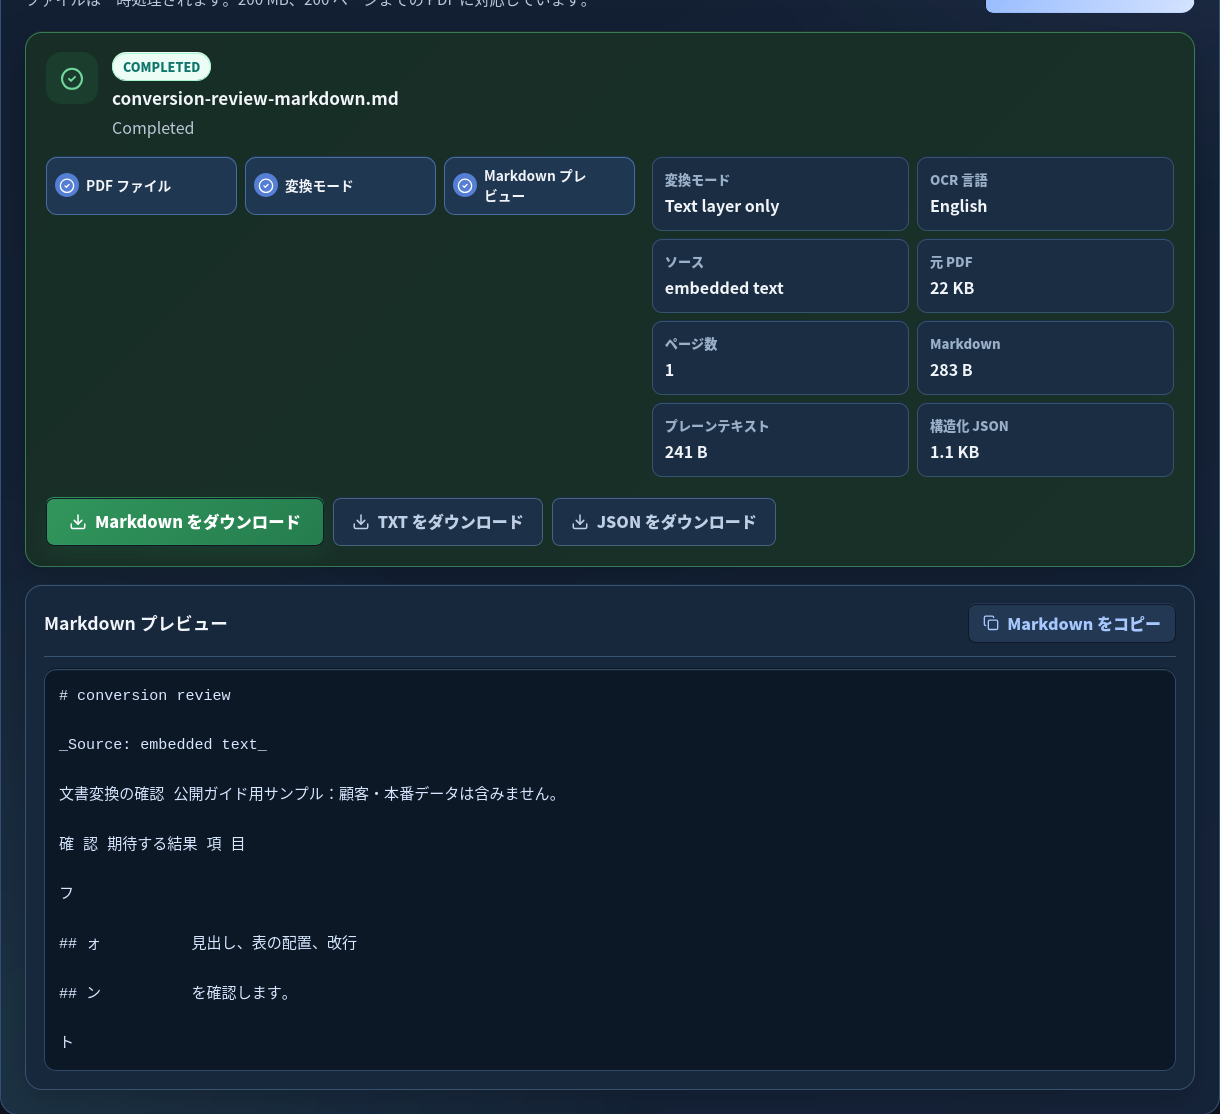Image resolution: width=1220 pixels, height=1114 pixels.
Task: Click the download icon on the TXT button
Action: click(x=361, y=522)
